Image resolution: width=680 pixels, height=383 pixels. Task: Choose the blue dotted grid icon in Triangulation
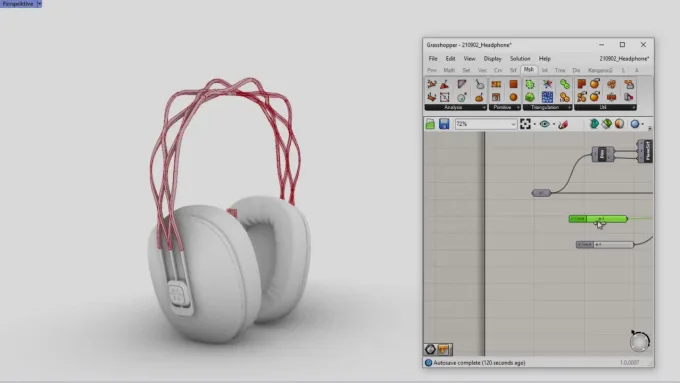(x=547, y=97)
